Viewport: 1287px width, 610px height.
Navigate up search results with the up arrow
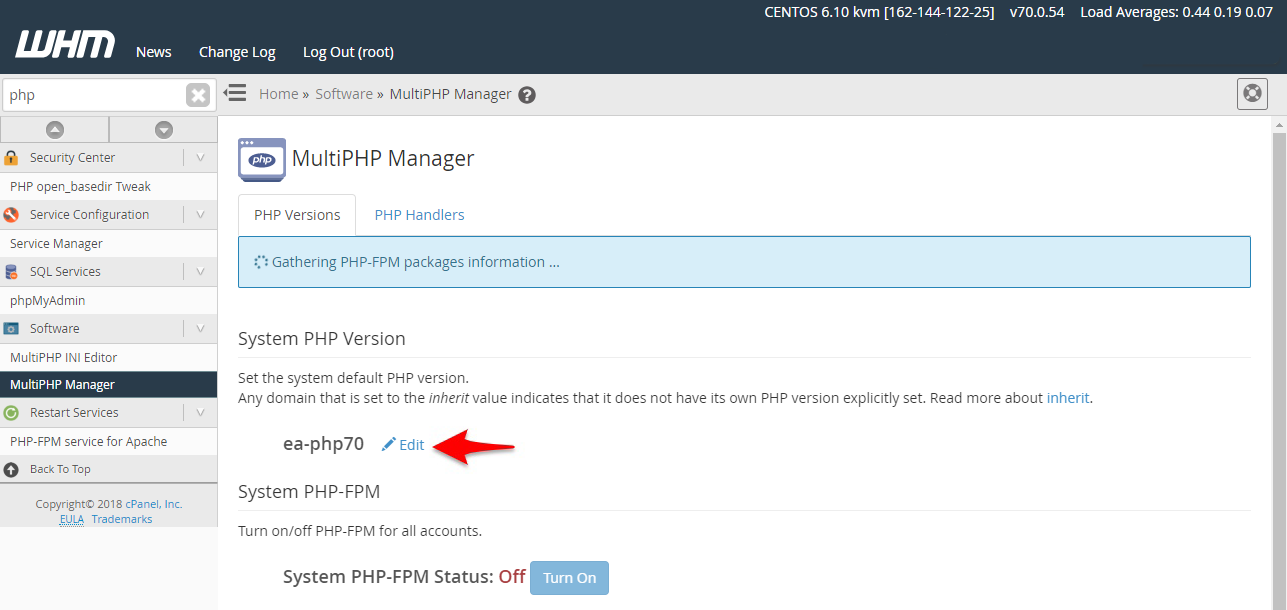(x=54, y=129)
